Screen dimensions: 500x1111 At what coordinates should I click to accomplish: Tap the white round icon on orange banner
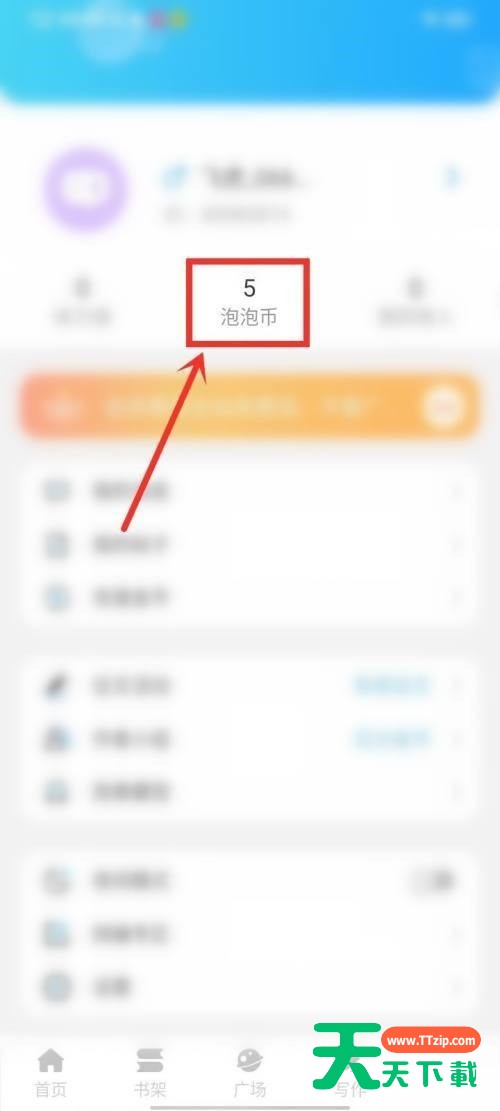(x=443, y=407)
